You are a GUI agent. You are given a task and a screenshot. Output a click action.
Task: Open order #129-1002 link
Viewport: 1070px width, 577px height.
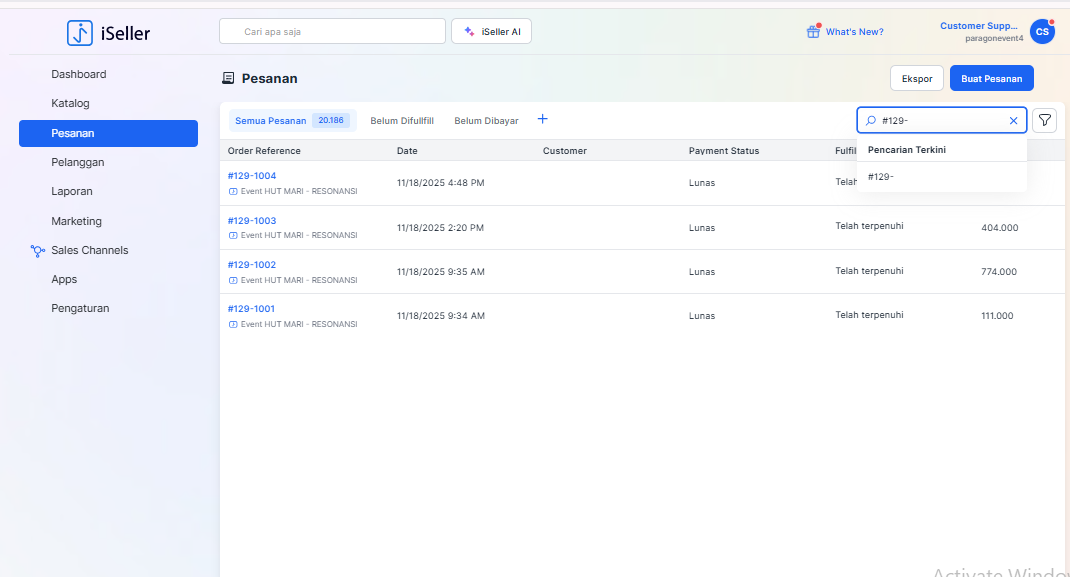coord(252,265)
